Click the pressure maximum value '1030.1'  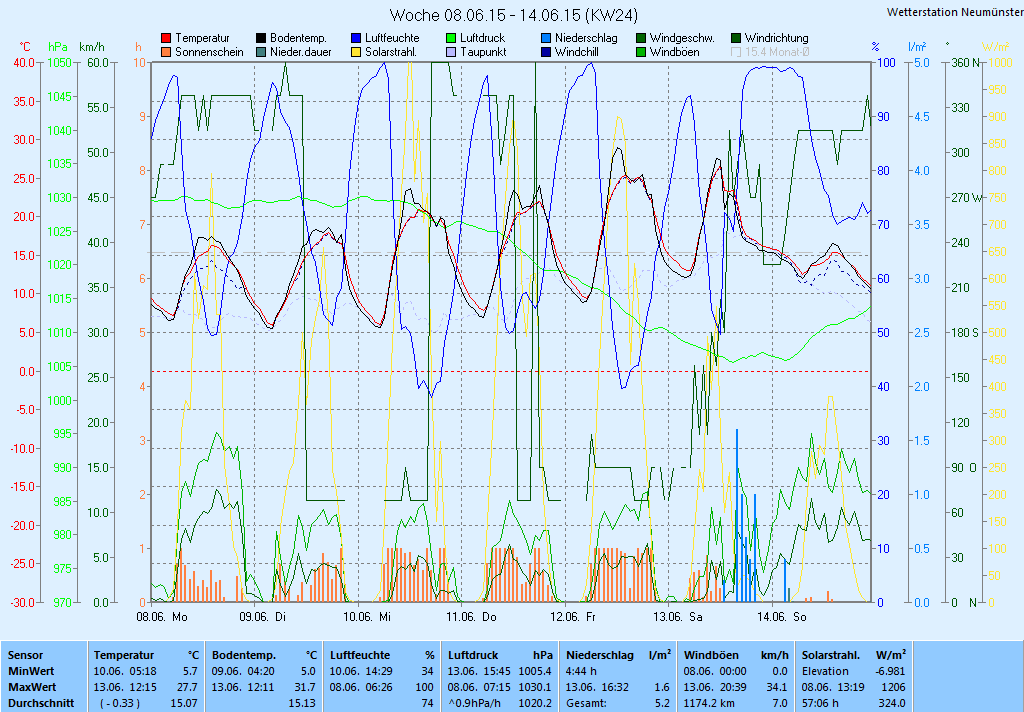[536, 687]
